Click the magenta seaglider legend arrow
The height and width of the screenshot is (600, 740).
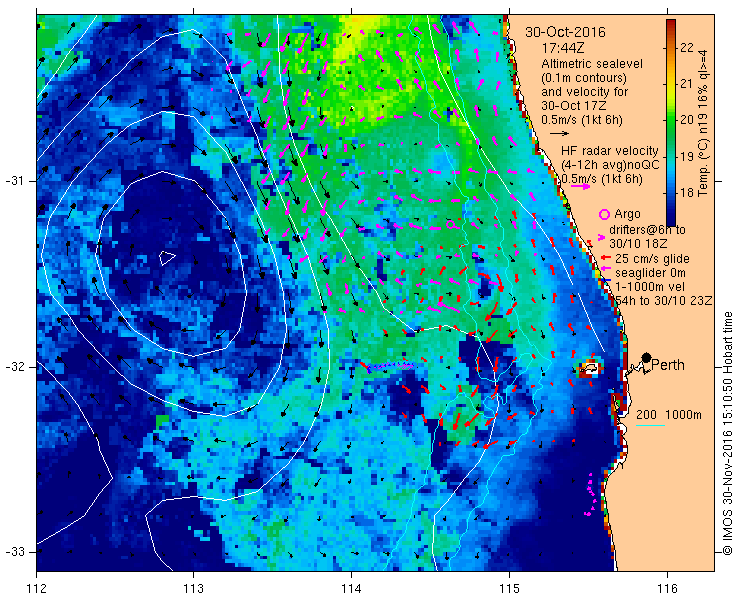(x=606, y=269)
